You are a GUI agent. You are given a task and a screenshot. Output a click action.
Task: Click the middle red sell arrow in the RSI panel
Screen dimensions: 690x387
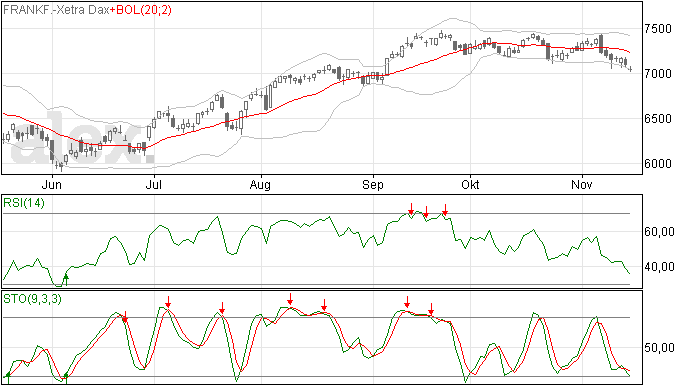point(426,212)
